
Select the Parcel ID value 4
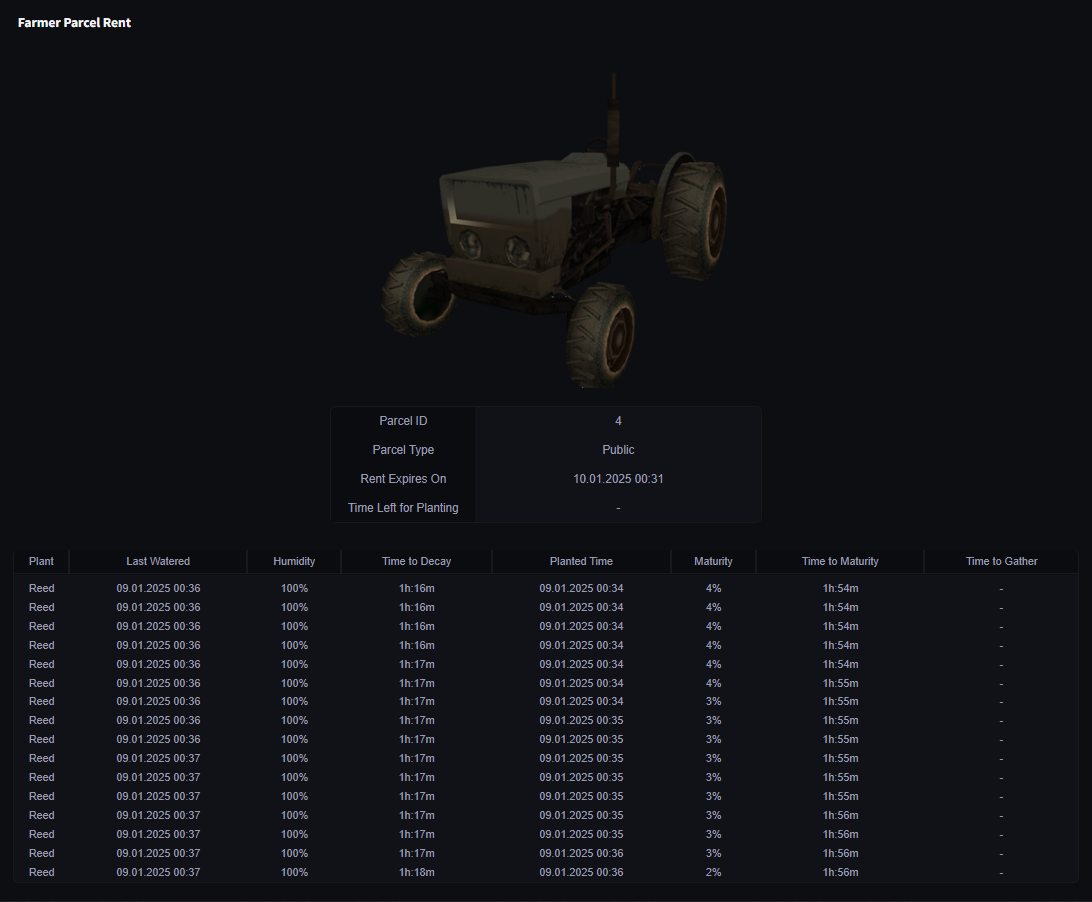click(618, 421)
